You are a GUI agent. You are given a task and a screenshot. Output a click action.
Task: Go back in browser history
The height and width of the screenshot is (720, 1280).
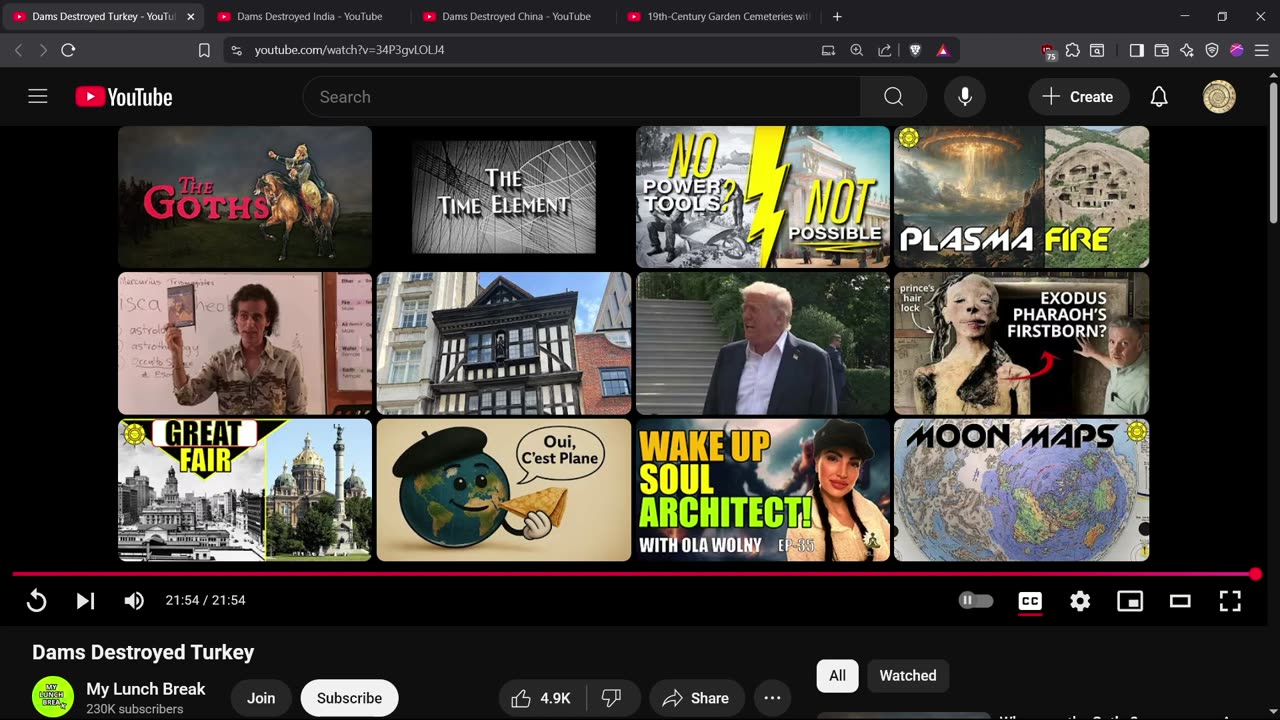[x=18, y=50]
